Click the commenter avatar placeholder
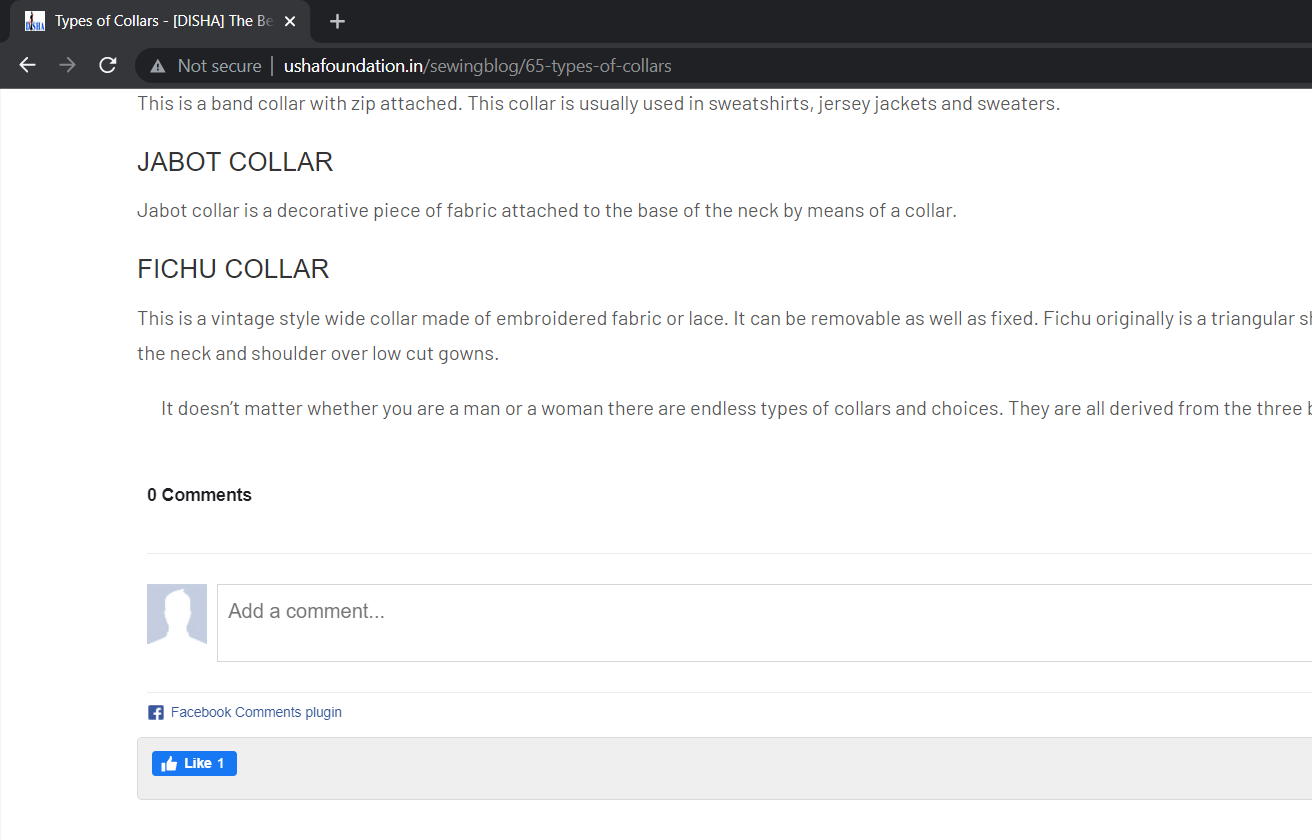The height and width of the screenshot is (840, 1312). coord(177,614)
